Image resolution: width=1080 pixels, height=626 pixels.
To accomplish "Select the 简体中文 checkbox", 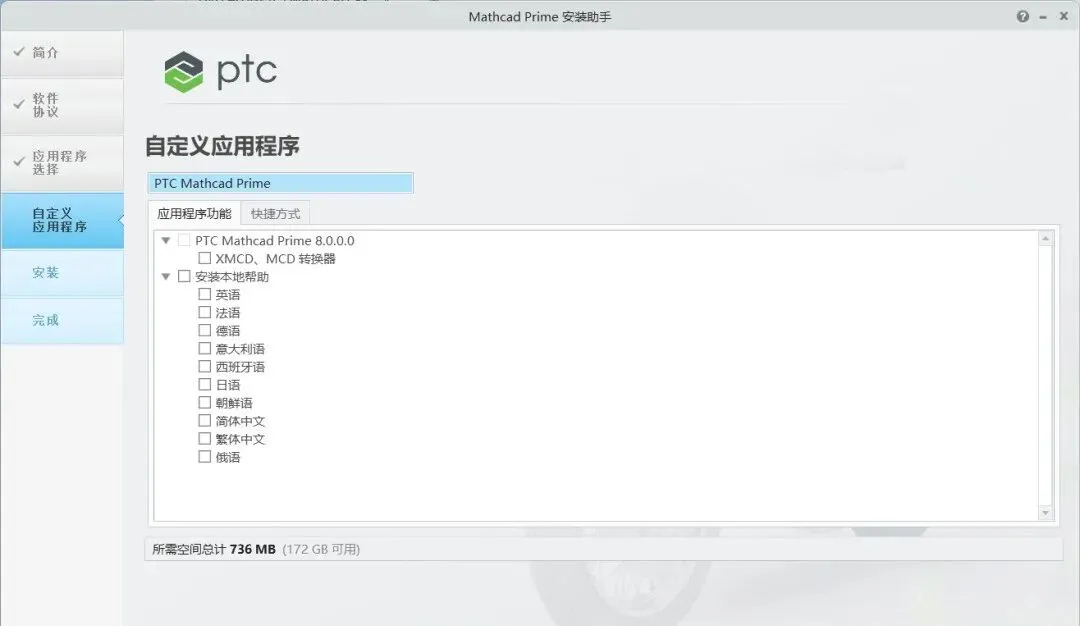I will [205, 420].
